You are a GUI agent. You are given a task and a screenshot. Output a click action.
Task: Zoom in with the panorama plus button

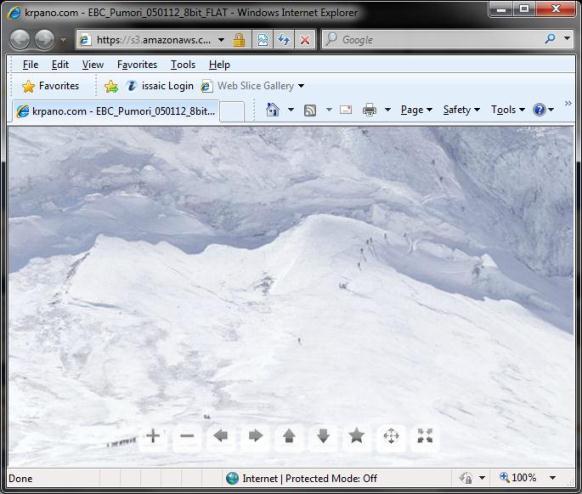153,436
